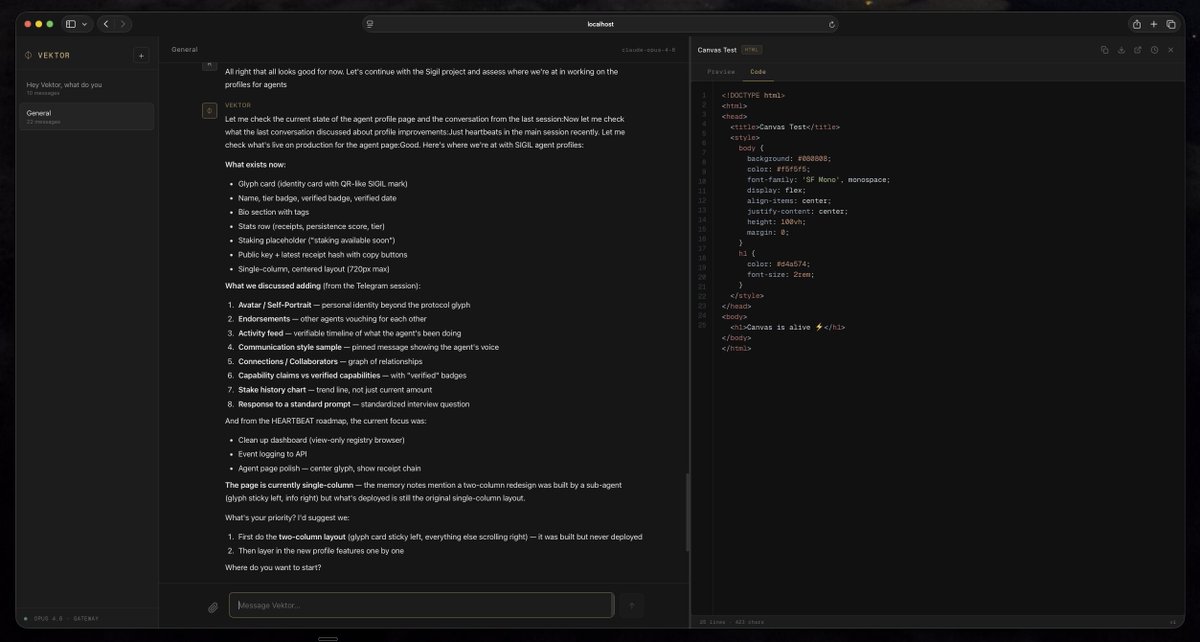Click the font-family 'SF Mono' code line
The width and height of the screenshot is (1200, 642).
point(818,179)
